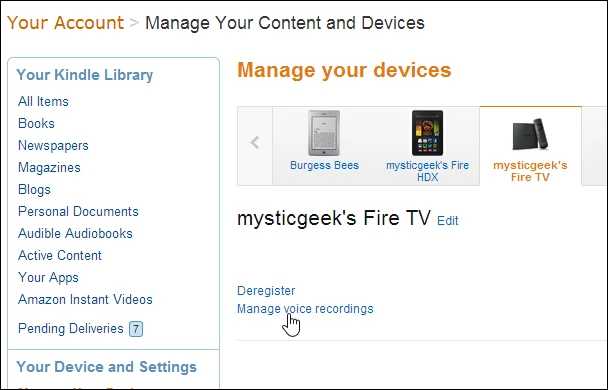
Task: Click the Fire TV box device image
Action: [530, 134]
